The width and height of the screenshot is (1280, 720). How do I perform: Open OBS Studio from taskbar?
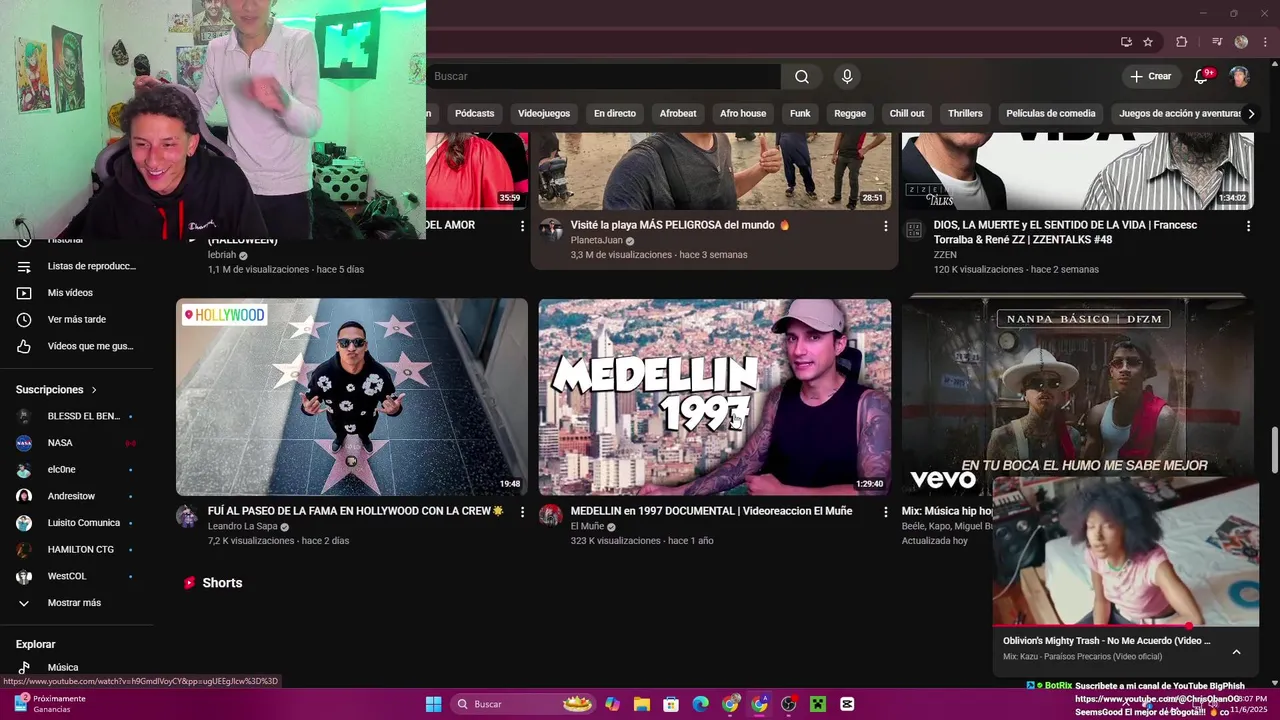coord(789,704)
